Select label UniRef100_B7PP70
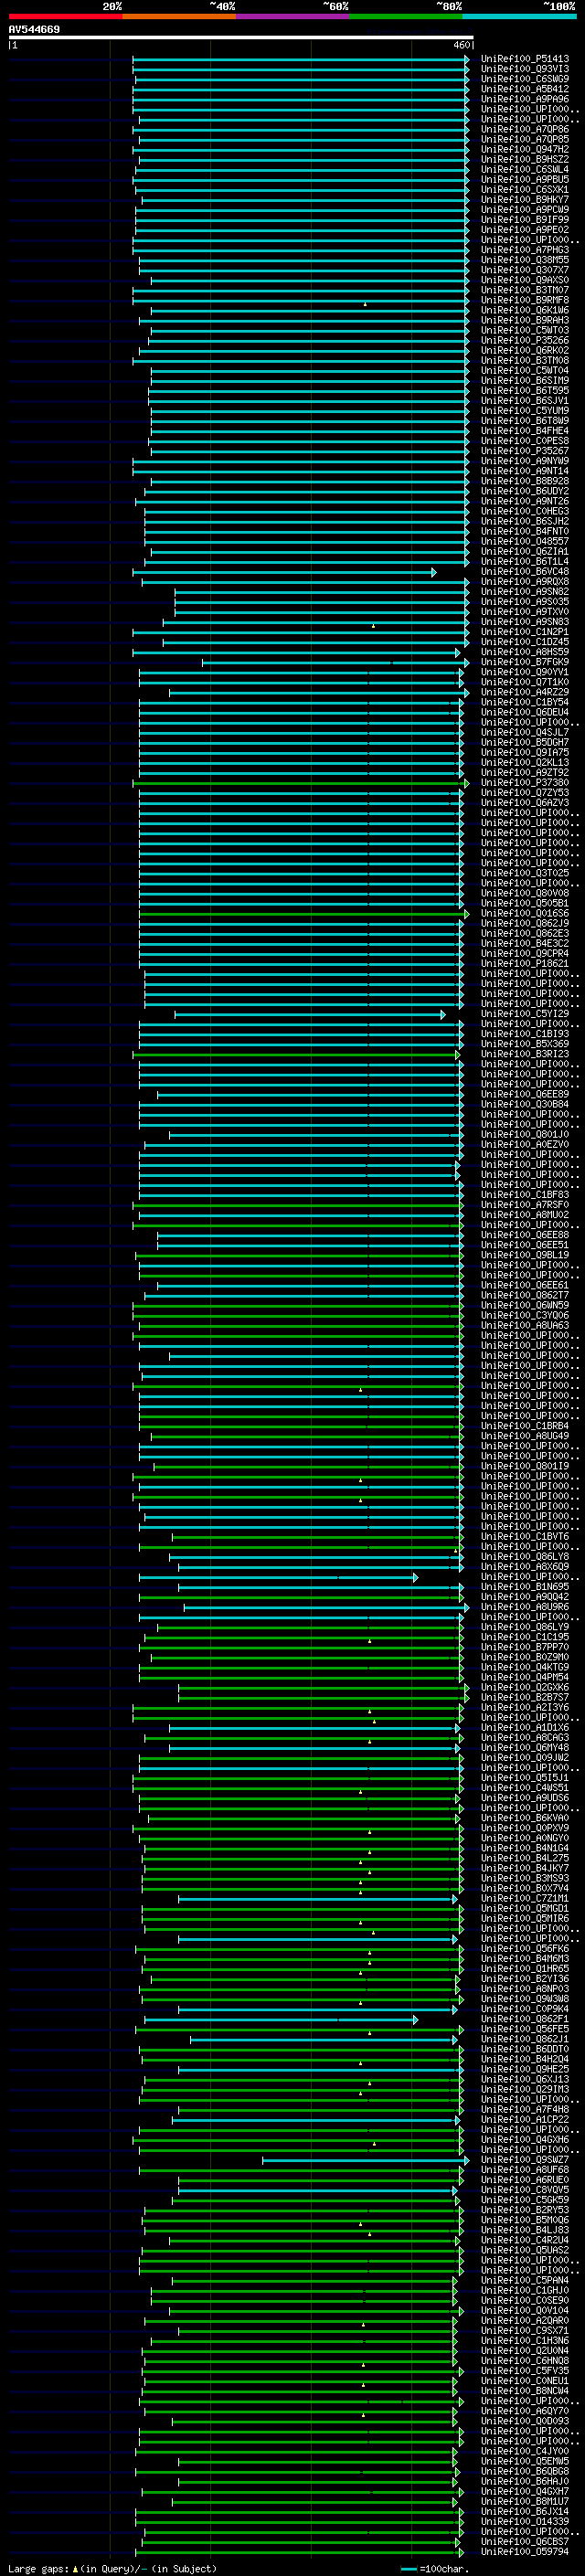The width and height of the screenshot is (585, 2576). pos(525,1647)
